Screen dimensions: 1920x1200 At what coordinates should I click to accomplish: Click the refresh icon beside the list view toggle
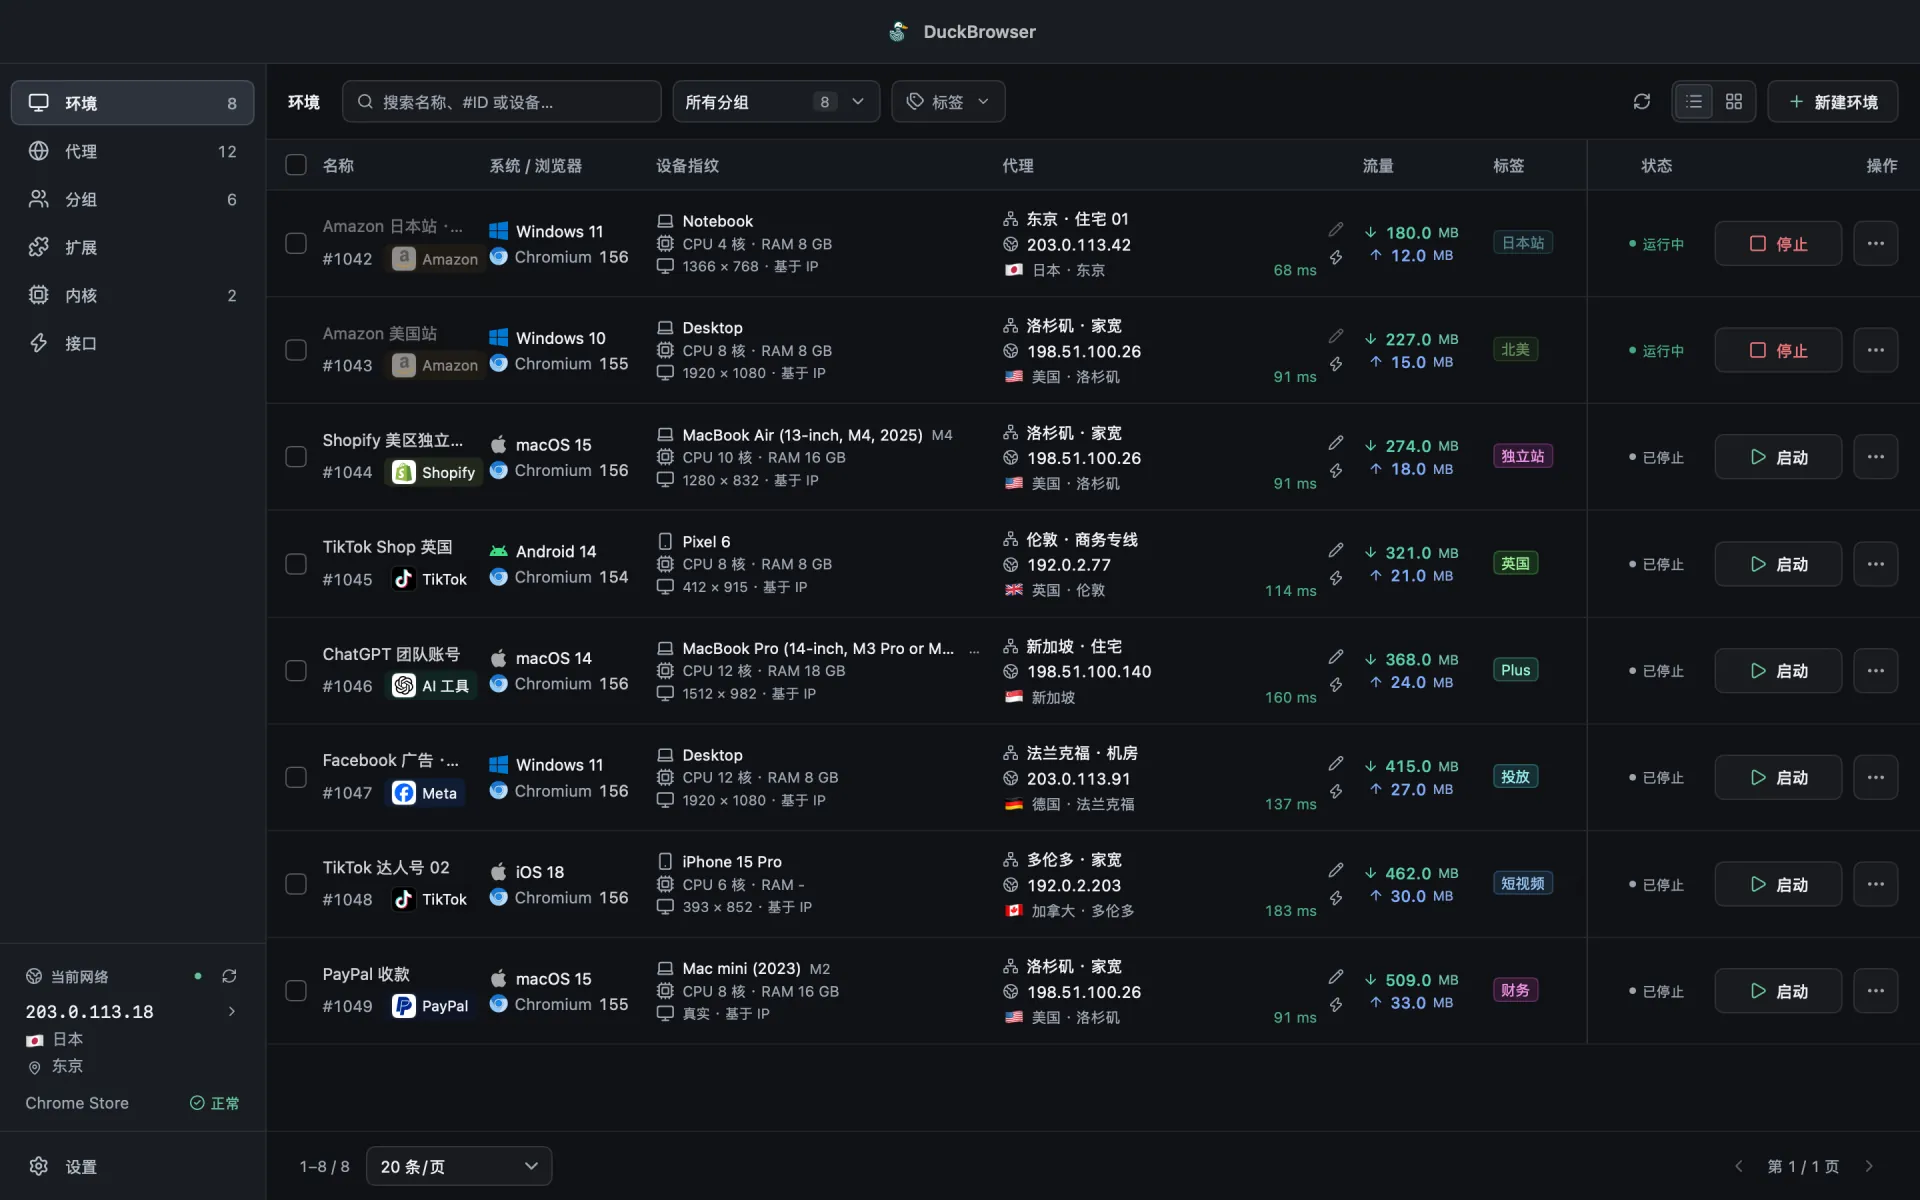point(1641,102)
